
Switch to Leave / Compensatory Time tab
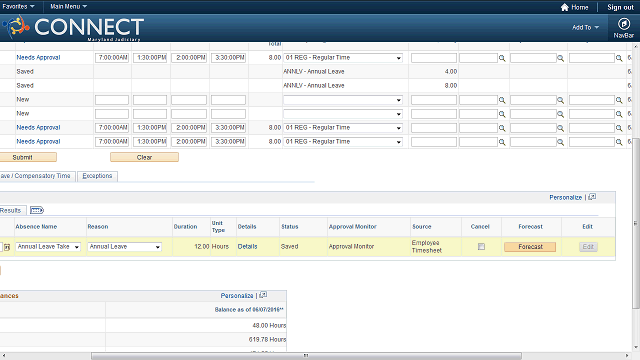tap(37, 176)
